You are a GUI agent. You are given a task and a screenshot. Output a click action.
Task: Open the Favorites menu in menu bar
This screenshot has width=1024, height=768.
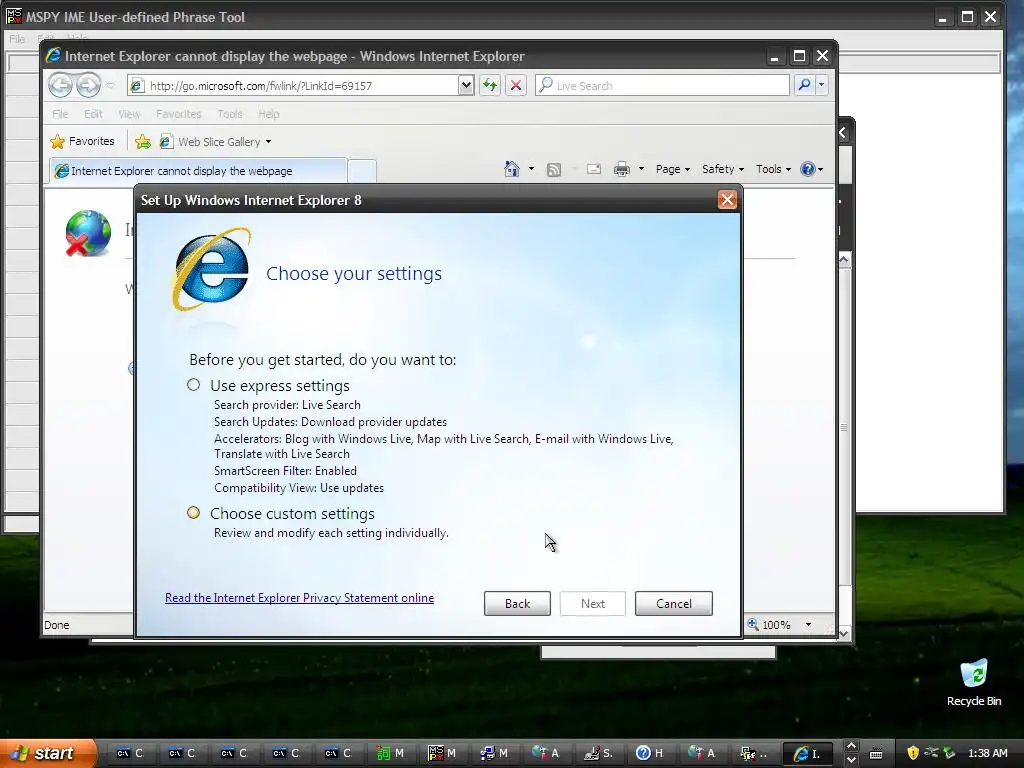click(x=178, y=114)
